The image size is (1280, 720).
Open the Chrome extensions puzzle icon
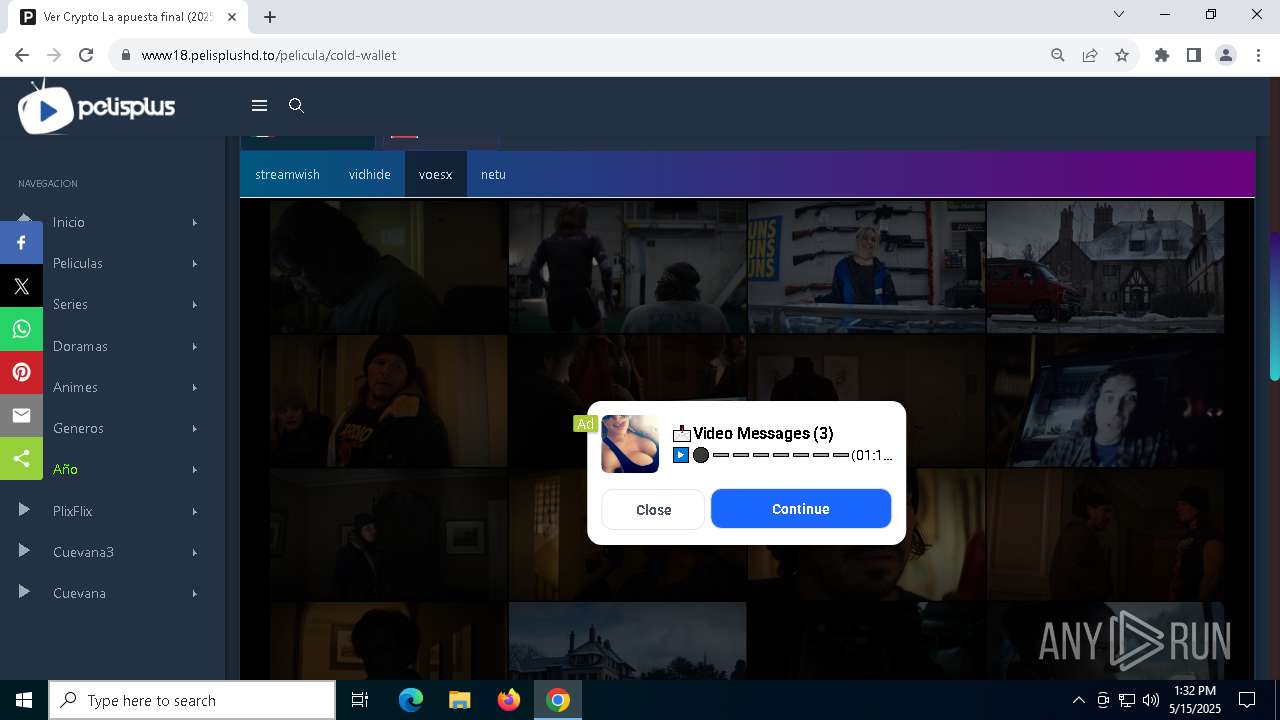1162,55
